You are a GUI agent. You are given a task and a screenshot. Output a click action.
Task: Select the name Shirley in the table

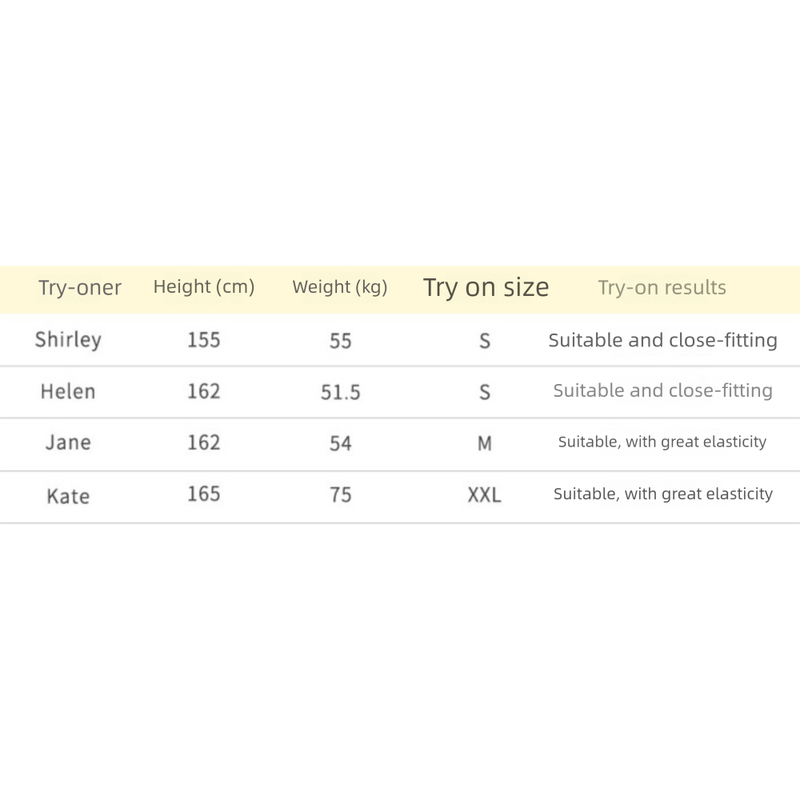pos(68,340)
